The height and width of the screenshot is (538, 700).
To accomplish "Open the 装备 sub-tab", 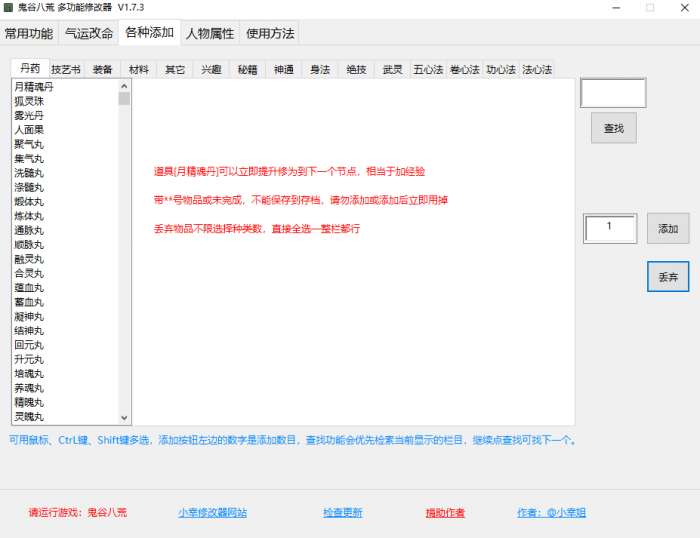I will (x=102, y=70).
